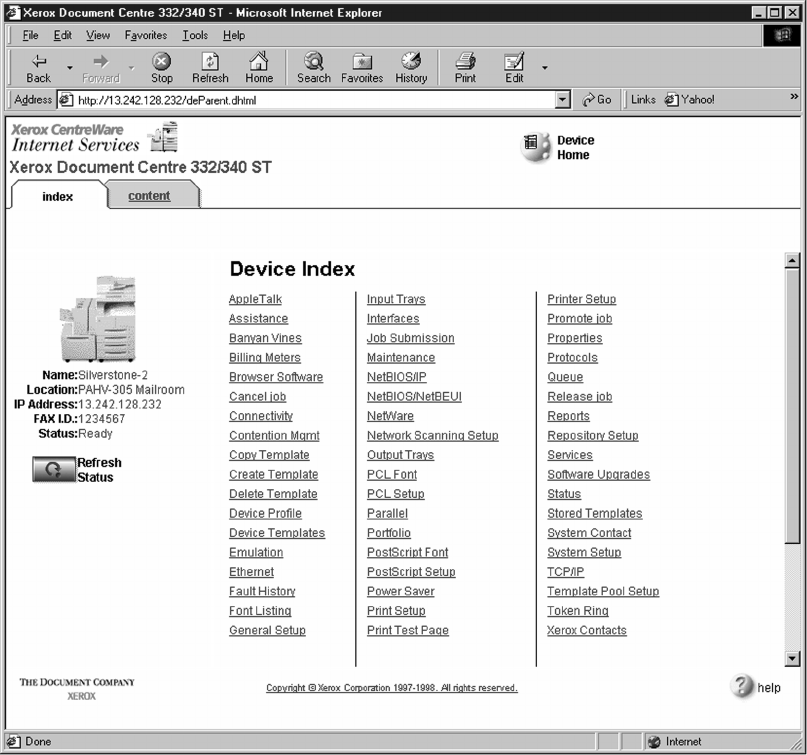Open the Fault History link
Image resolution: width=807 pixels, height=755 pixels.
pyautogui.click(x=262, y=591)
